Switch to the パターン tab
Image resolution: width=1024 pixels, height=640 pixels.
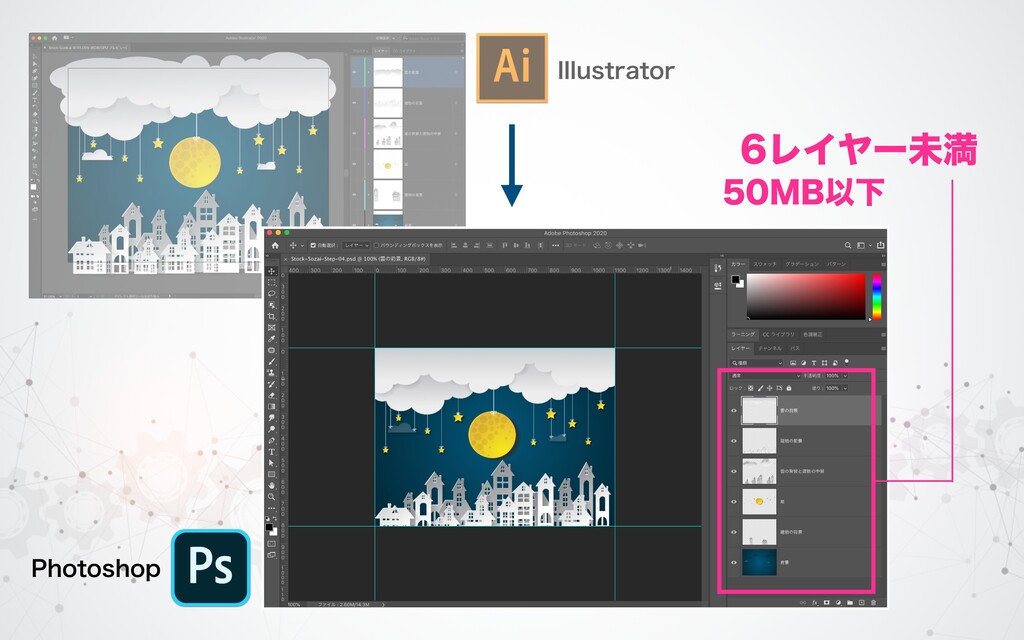tap(837, 264)
